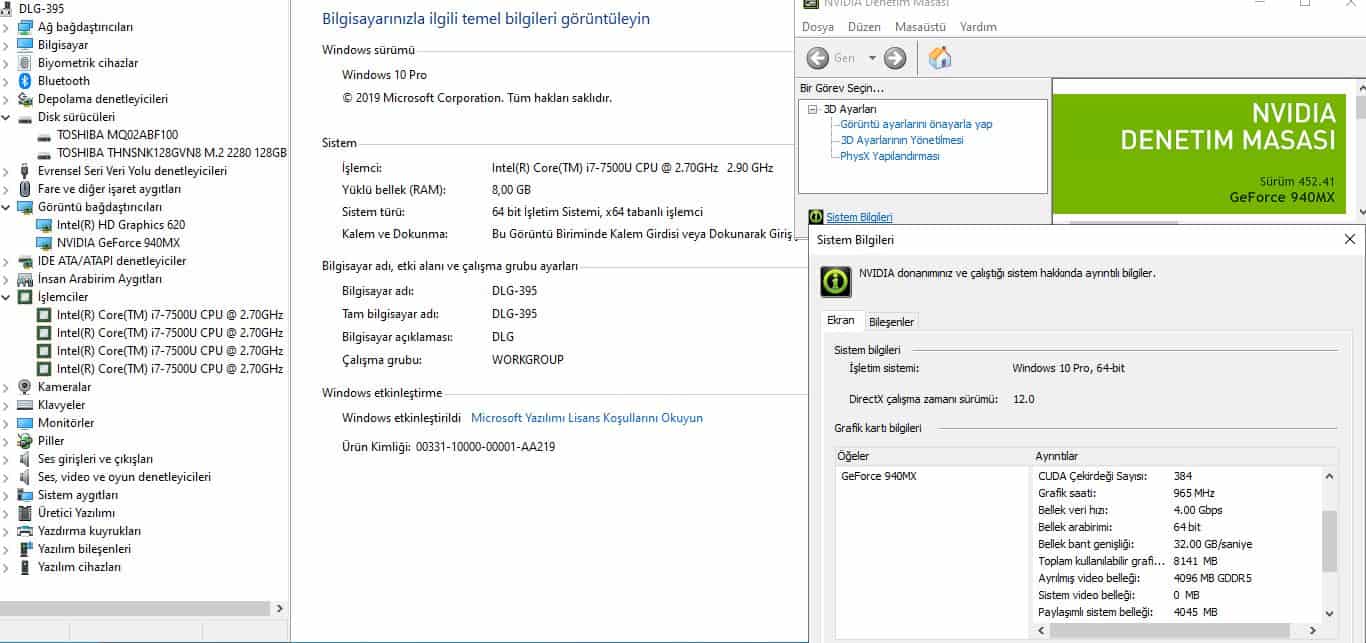Click the Monitörler monitor icon

(25, 423)
